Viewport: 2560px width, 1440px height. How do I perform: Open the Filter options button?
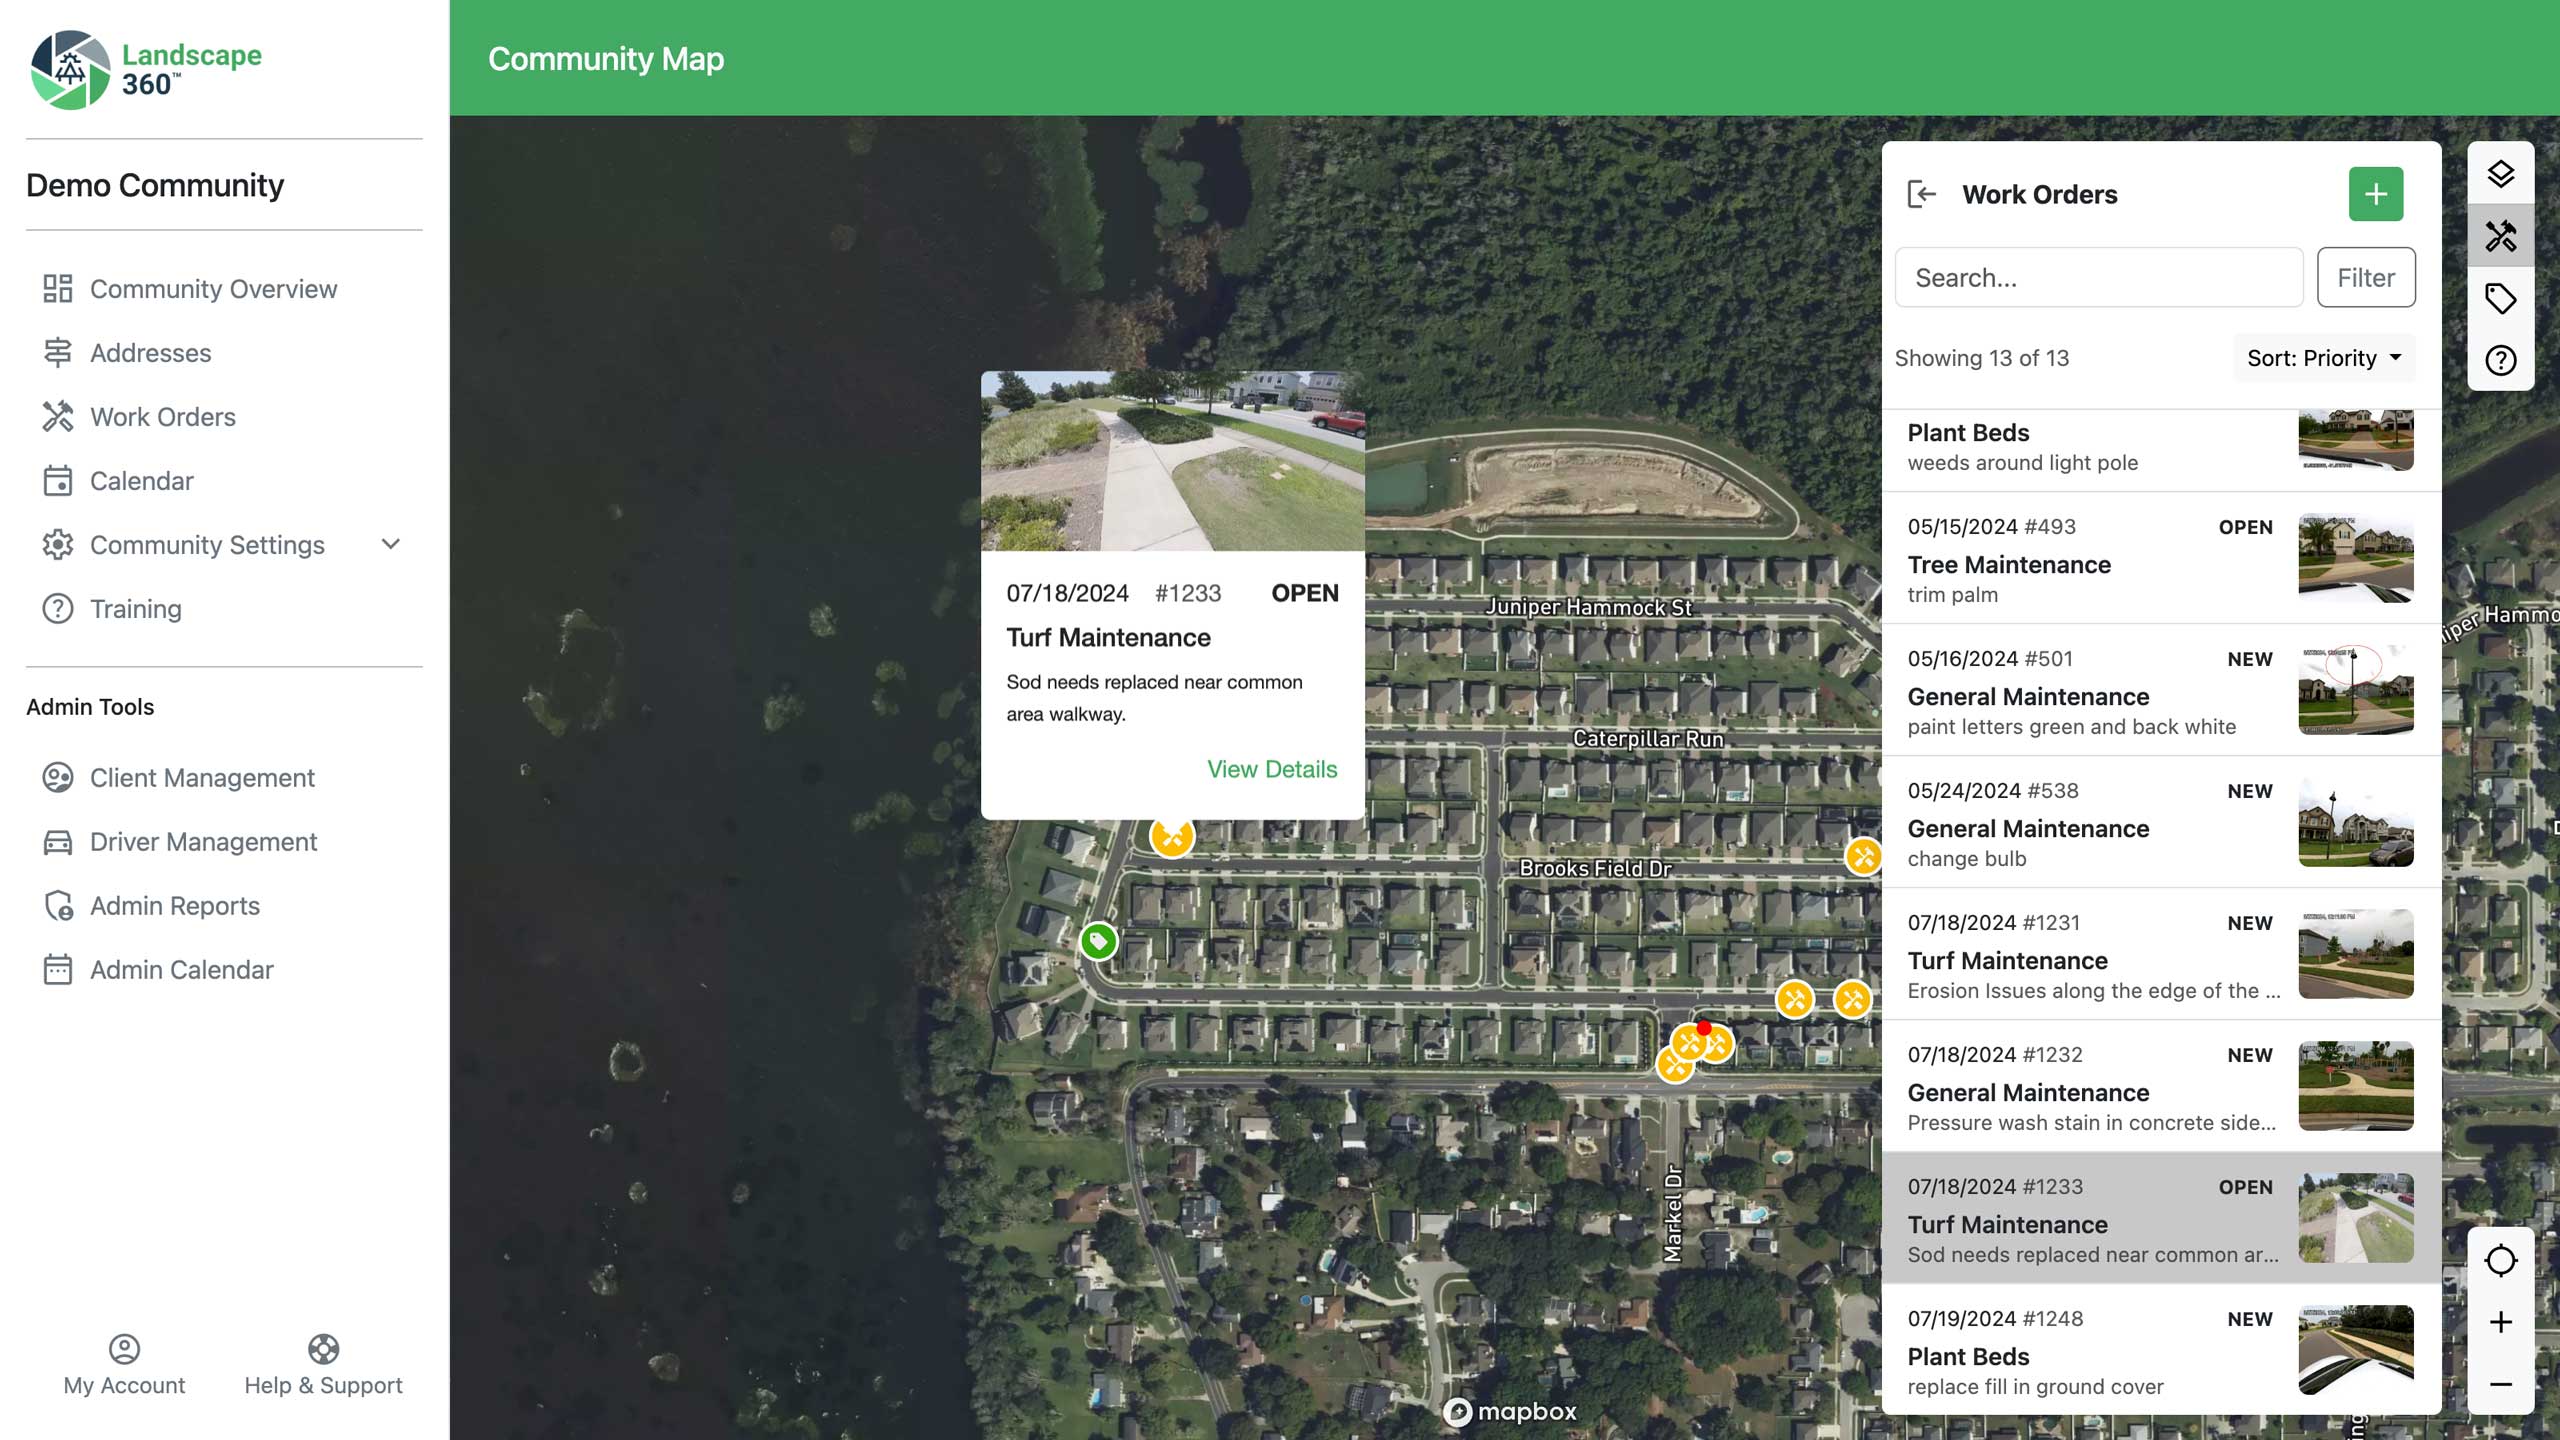tap(2365, 278)
